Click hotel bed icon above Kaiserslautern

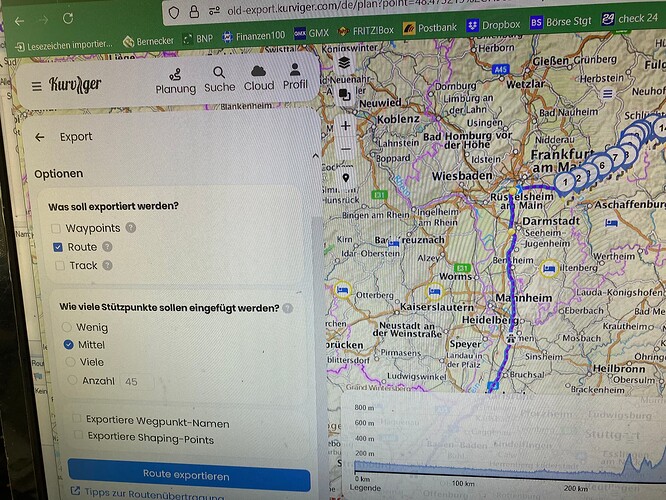tap(434, 291)
